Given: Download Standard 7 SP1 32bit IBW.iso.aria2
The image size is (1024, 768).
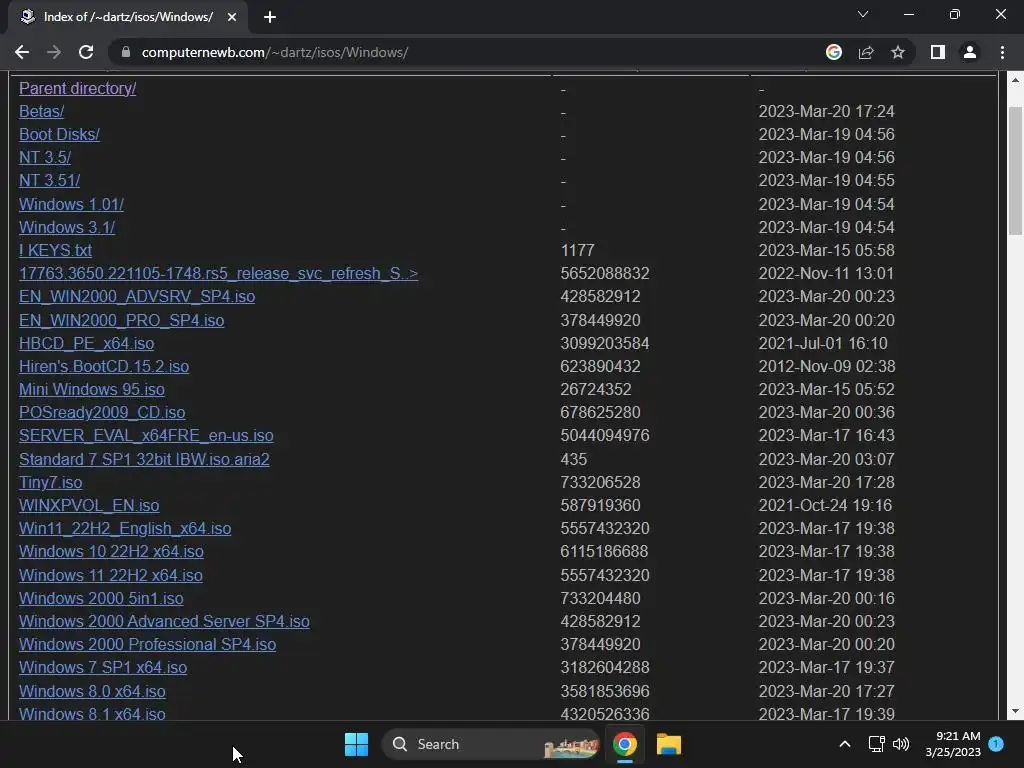Looking at the screenshot, I should [x=144, y=459].
